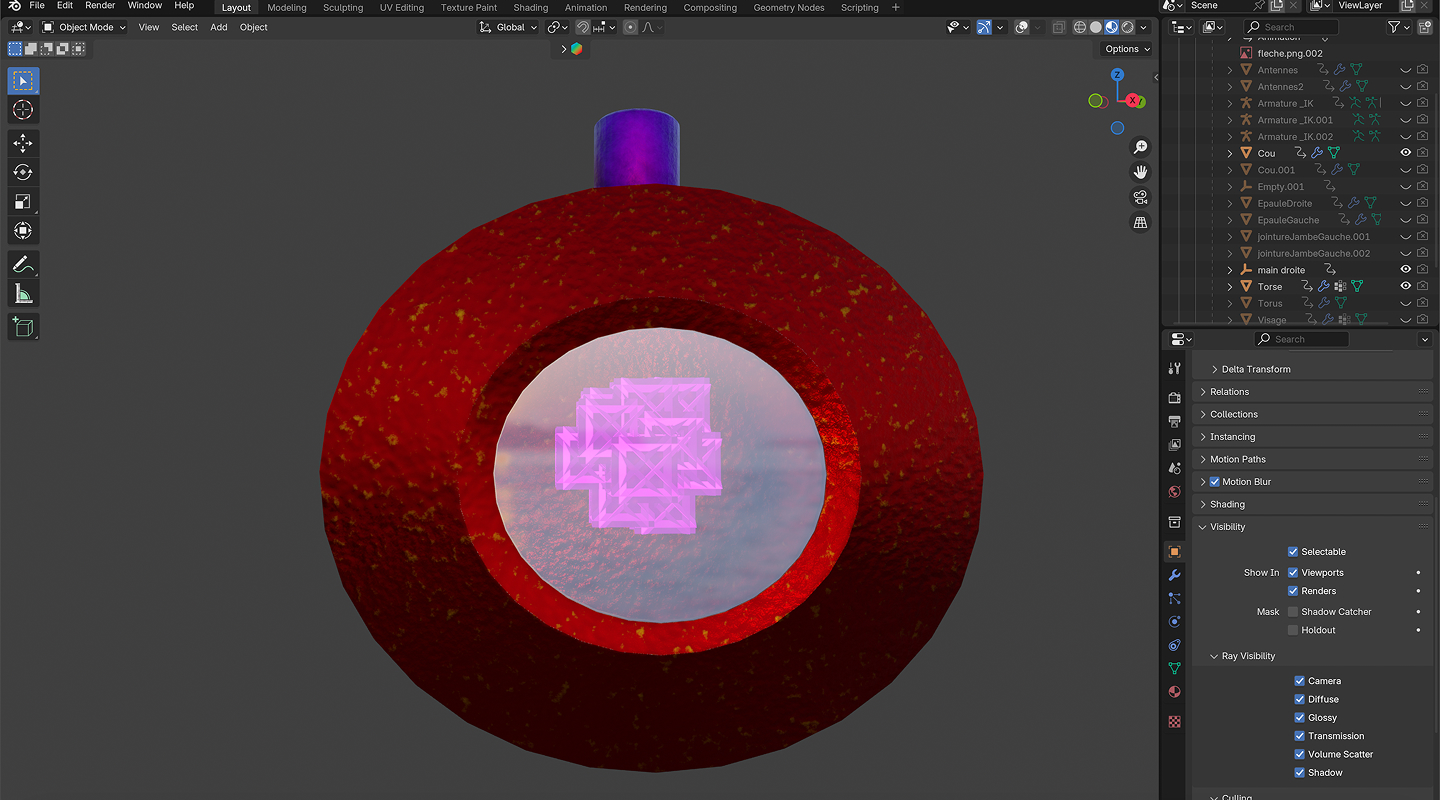Expand the Delta Transform section
This screenshot has height=800, width=1440.
(x=1255, y=369)
